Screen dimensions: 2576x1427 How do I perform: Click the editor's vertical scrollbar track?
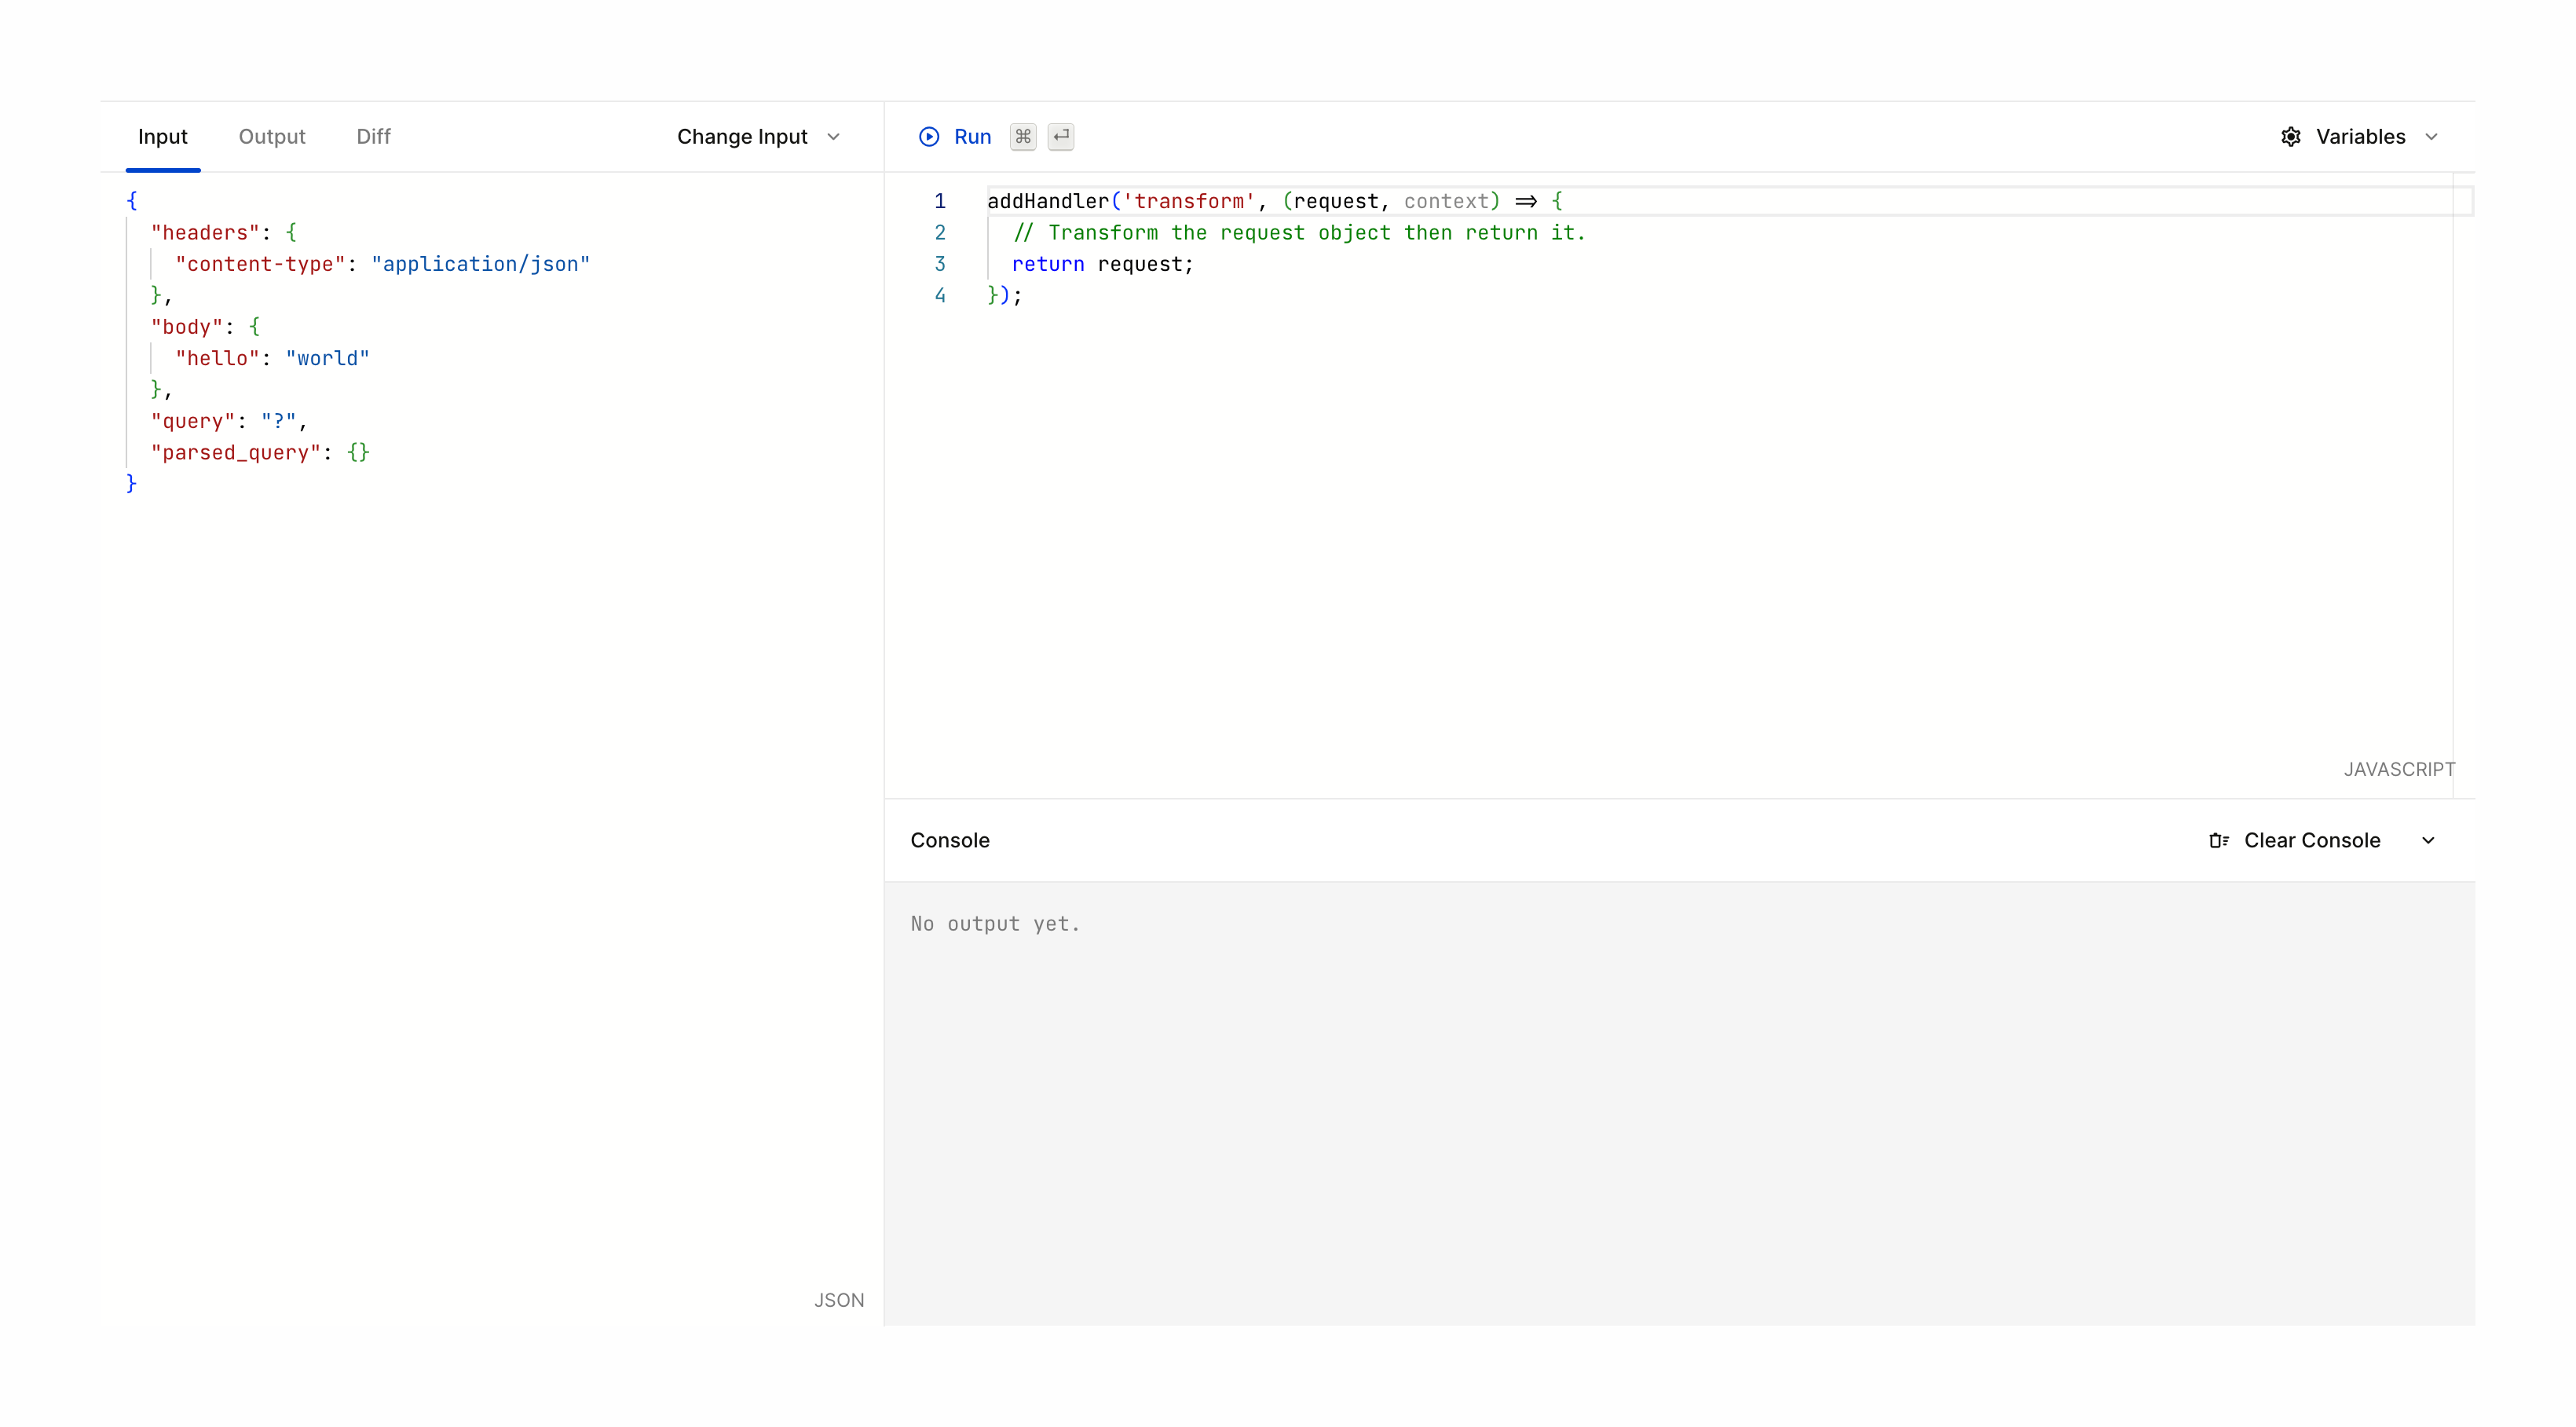tap(2463, 480)
